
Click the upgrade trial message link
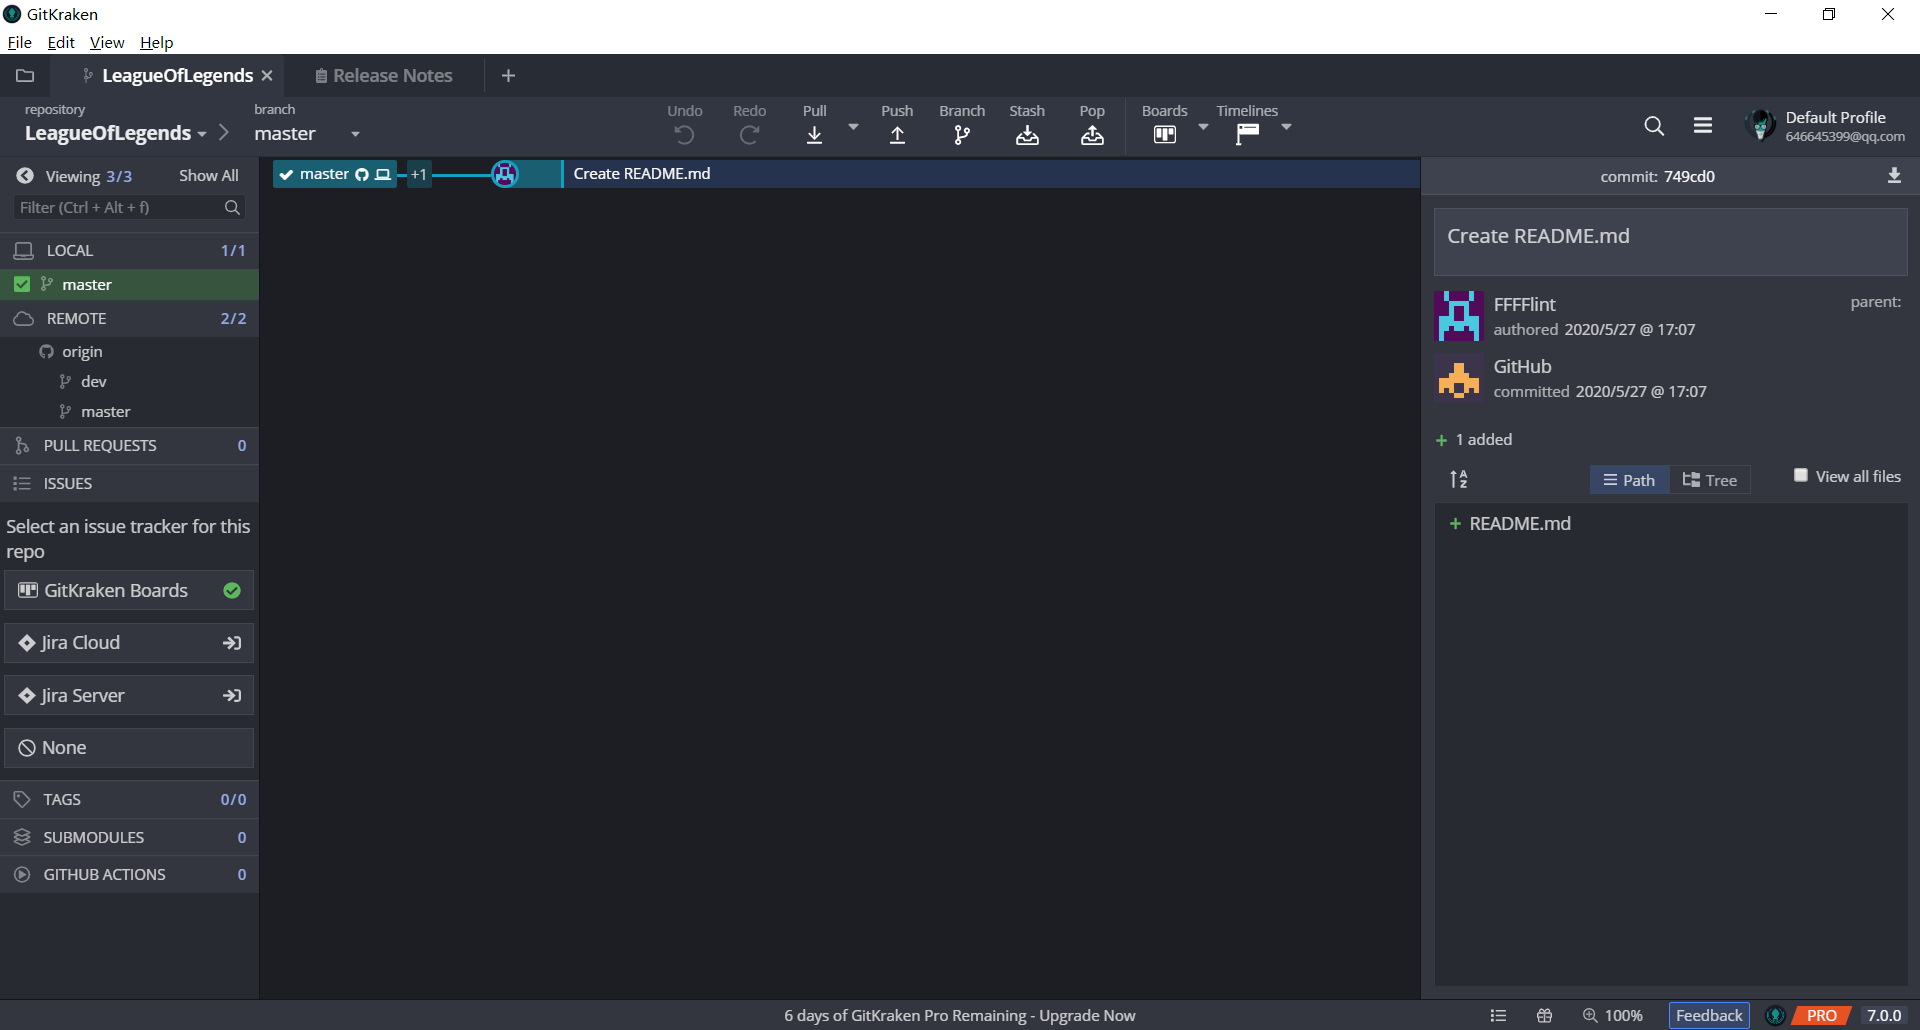point(960,1016)
